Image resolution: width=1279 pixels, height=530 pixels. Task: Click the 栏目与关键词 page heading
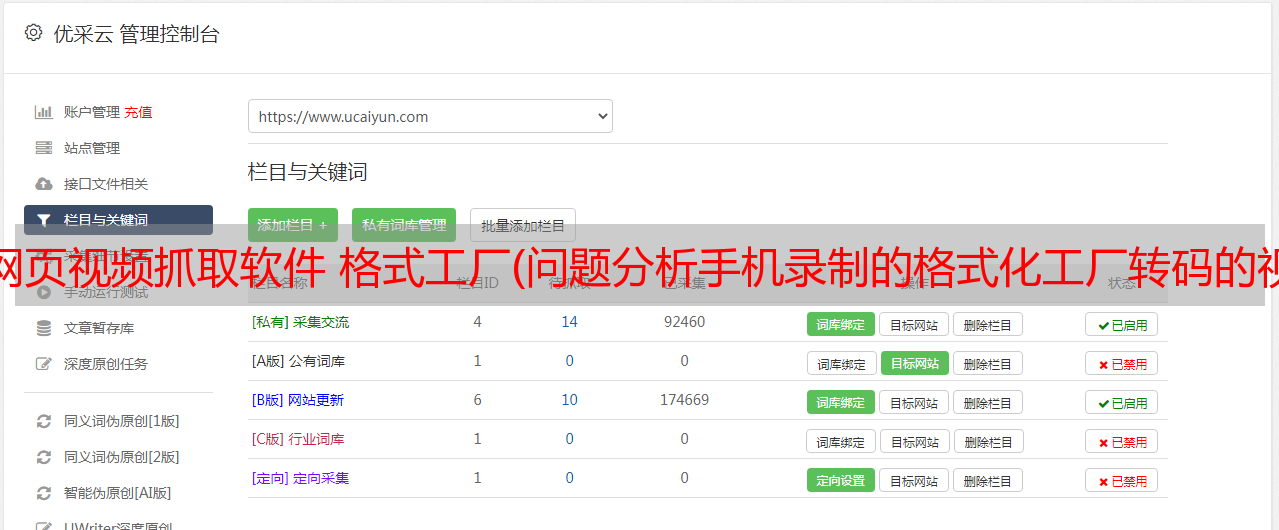(307, 172)
